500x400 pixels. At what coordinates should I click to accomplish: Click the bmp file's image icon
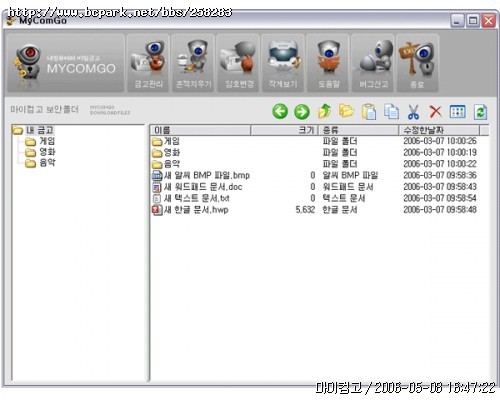[x=157, y=175]
